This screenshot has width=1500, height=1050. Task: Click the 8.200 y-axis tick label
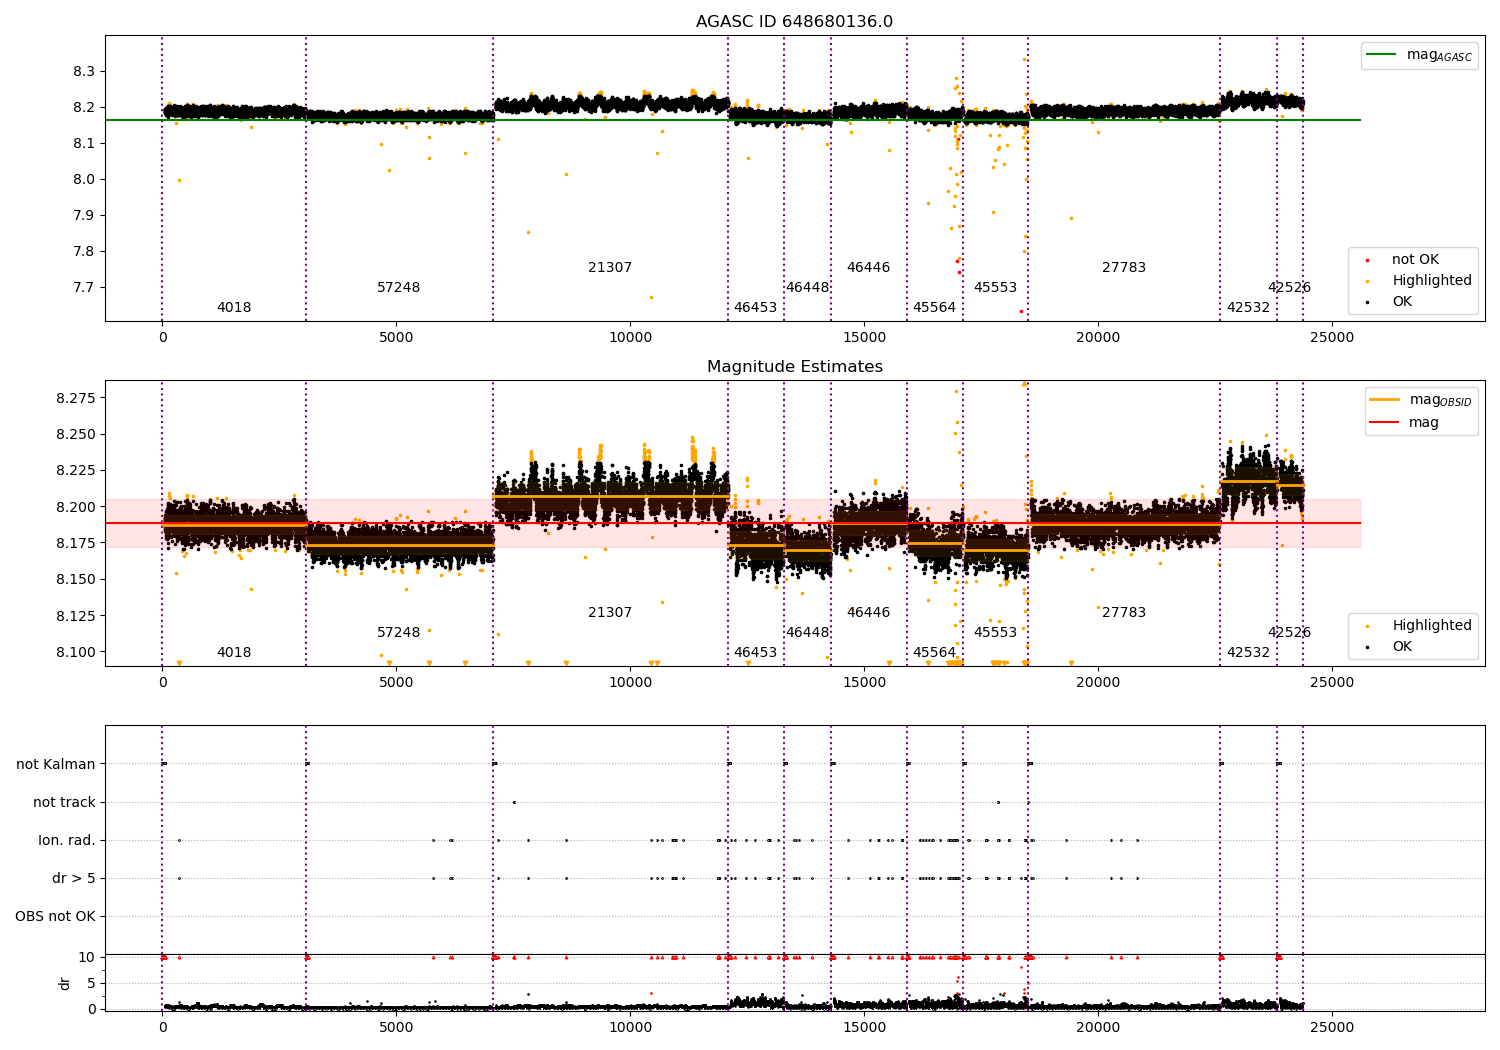tap(76, 507)
